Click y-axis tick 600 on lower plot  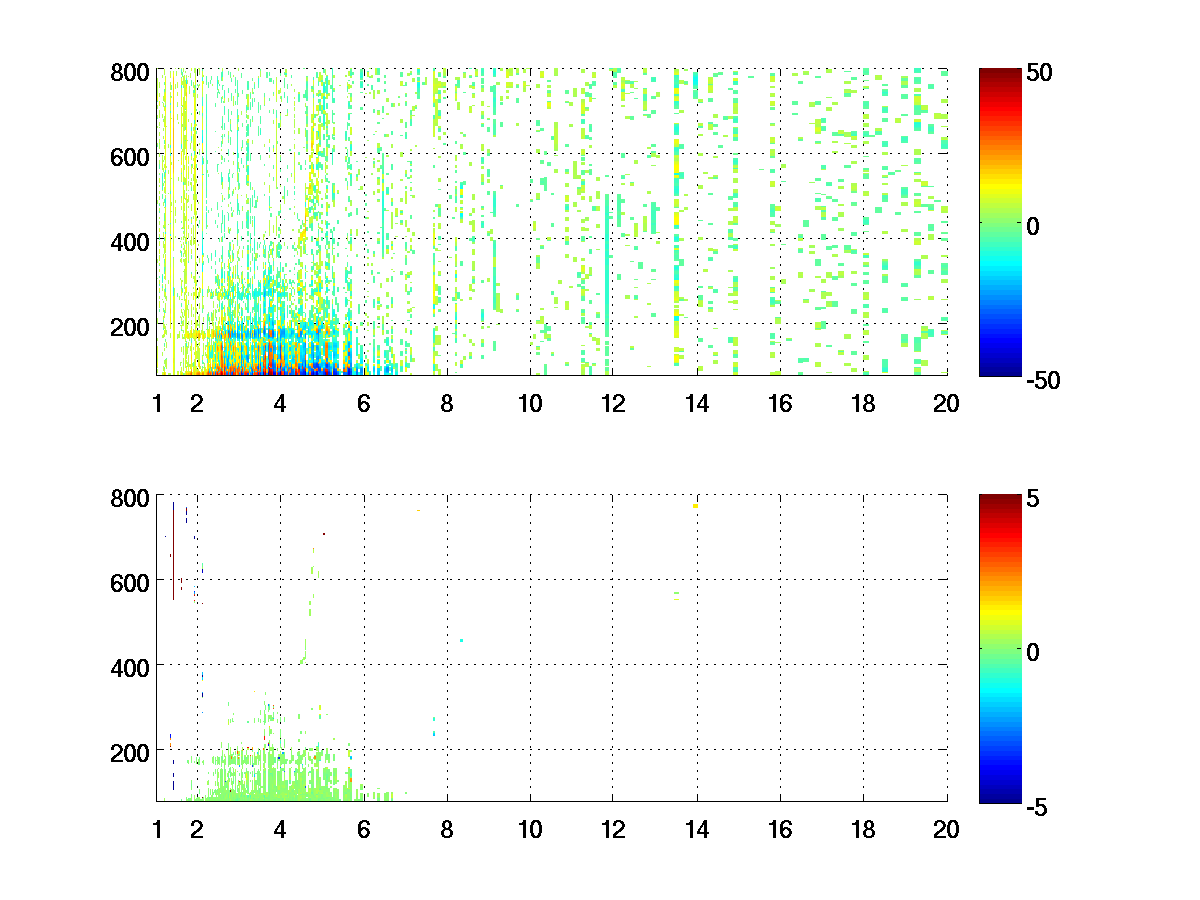[x=130, y=581]
